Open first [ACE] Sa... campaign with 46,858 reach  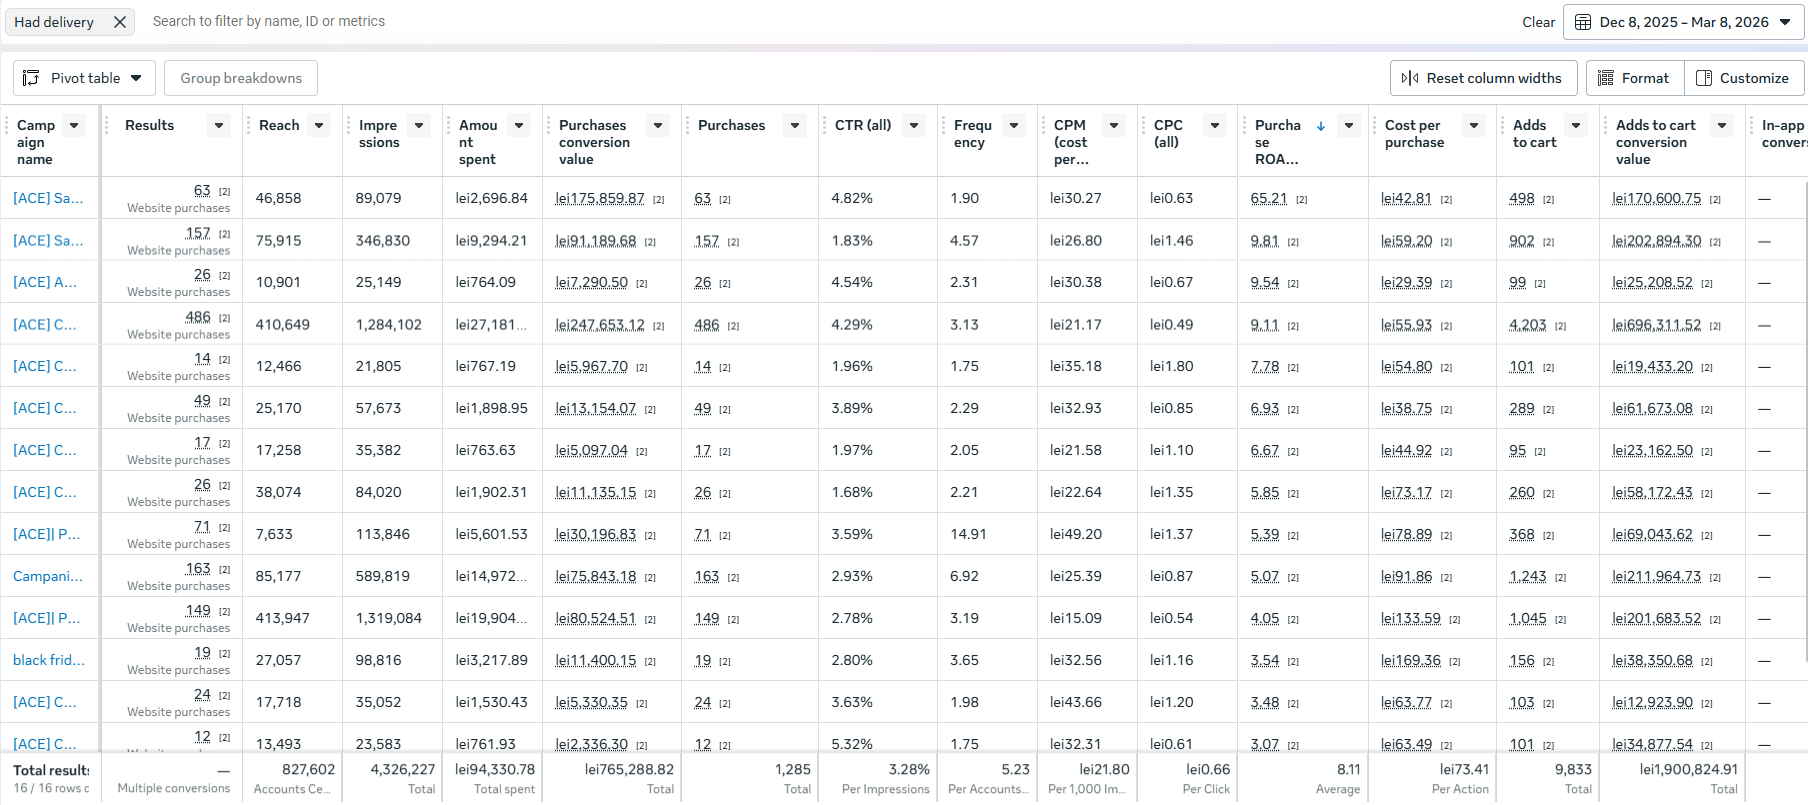(48, 198)
